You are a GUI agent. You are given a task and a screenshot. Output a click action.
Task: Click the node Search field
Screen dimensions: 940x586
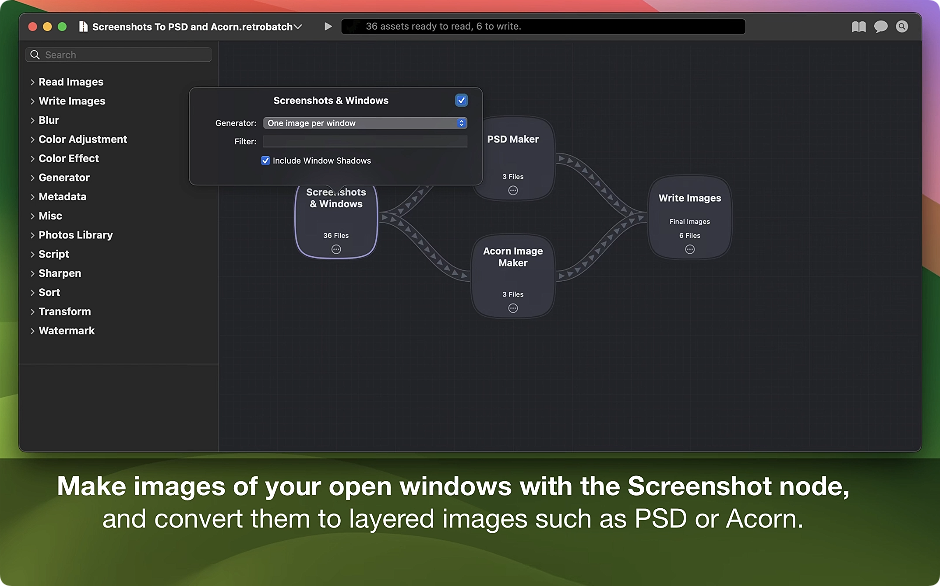(120, 55)
